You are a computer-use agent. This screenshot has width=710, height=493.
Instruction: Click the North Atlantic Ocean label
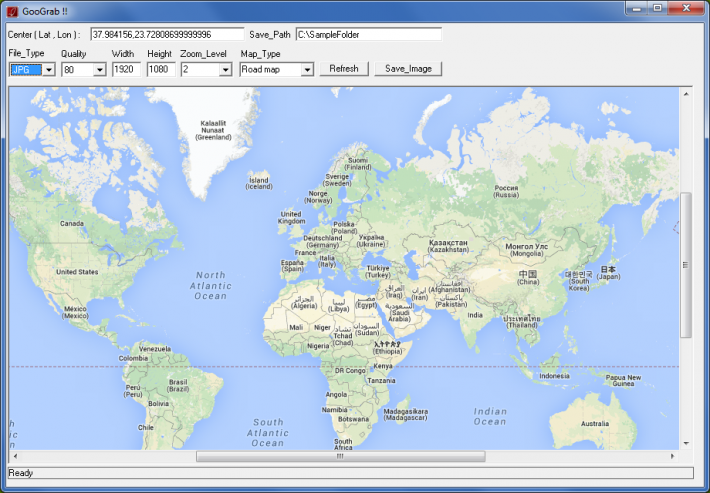point(211,285)
